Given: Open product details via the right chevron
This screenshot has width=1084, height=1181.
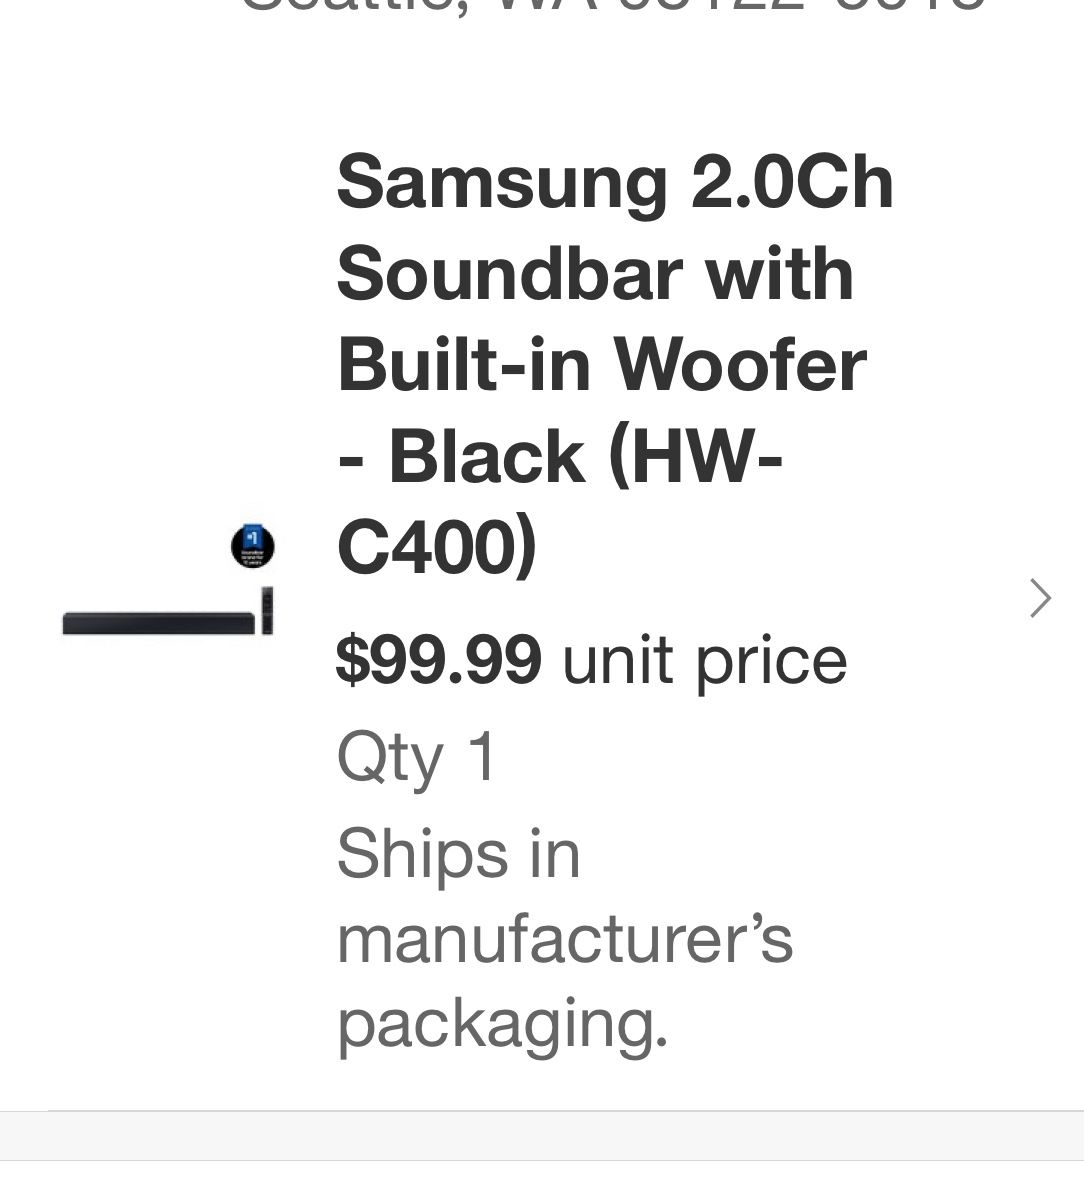Looking at the screenshot, I should (x=1039, y=598).
